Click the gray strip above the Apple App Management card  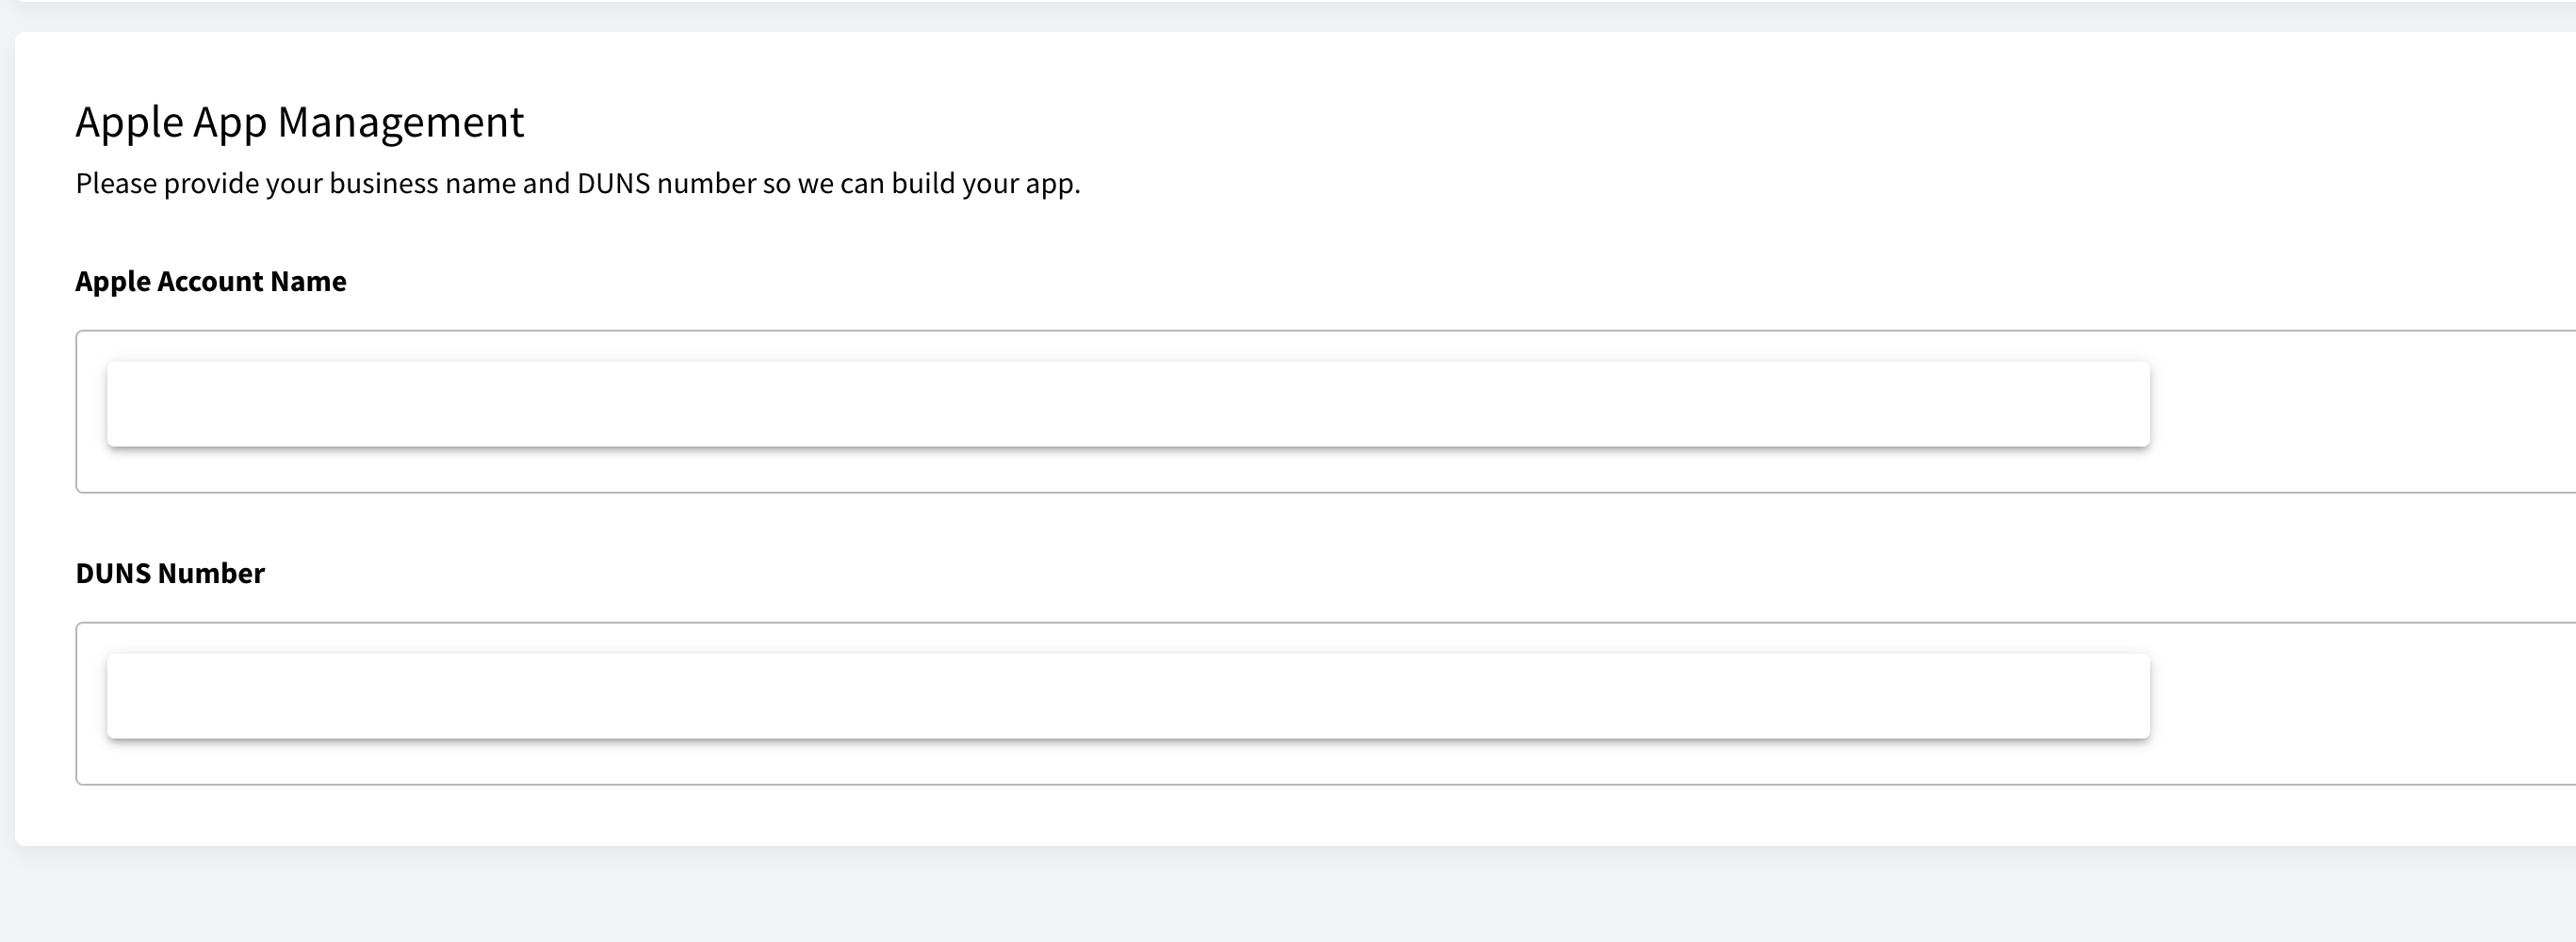click(x=1288, y=17)
